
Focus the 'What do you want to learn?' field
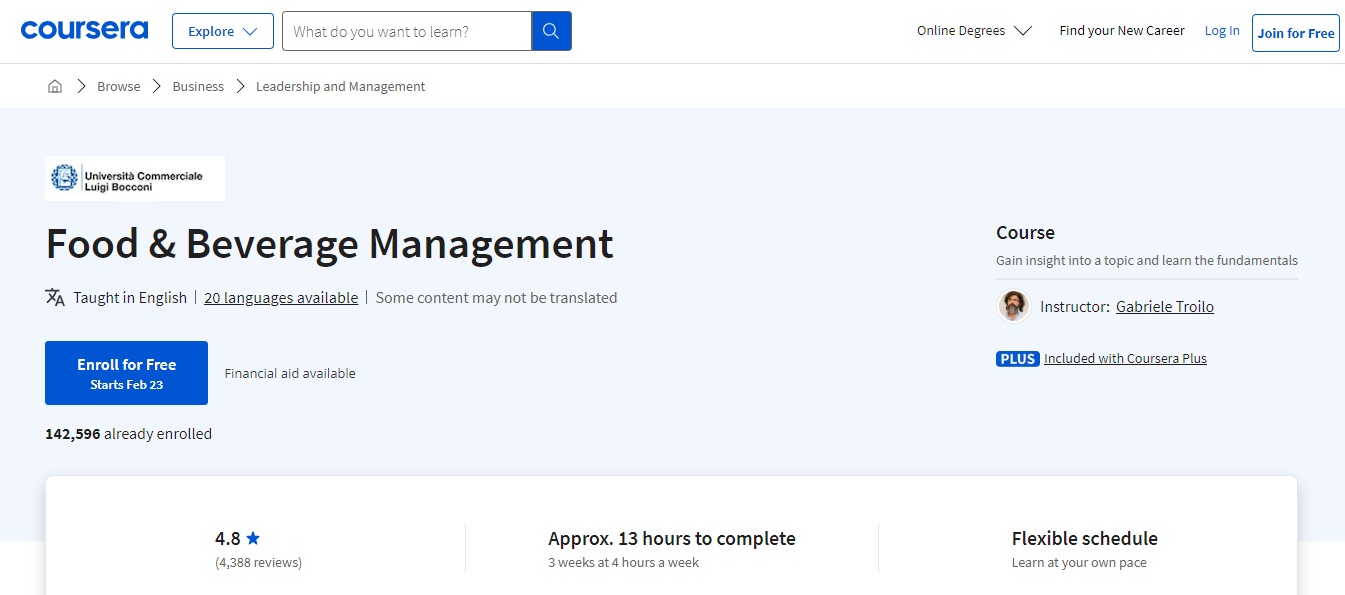[x=407, y=31]
